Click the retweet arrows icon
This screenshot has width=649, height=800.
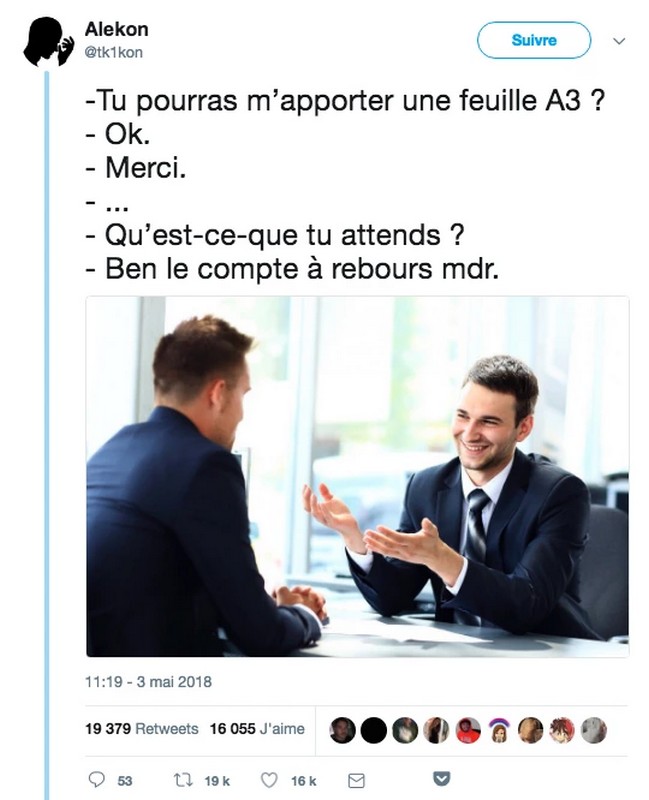(183, 780)
